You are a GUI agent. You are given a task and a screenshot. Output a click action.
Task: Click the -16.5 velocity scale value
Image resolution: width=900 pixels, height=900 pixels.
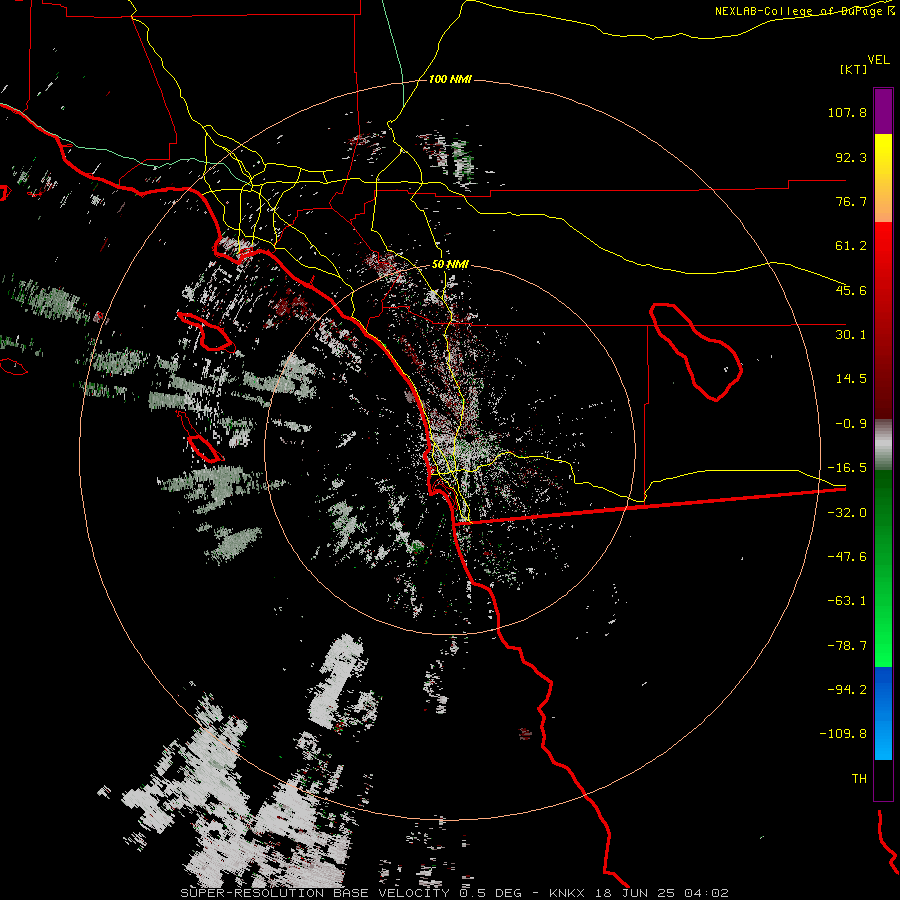point(847,468)
